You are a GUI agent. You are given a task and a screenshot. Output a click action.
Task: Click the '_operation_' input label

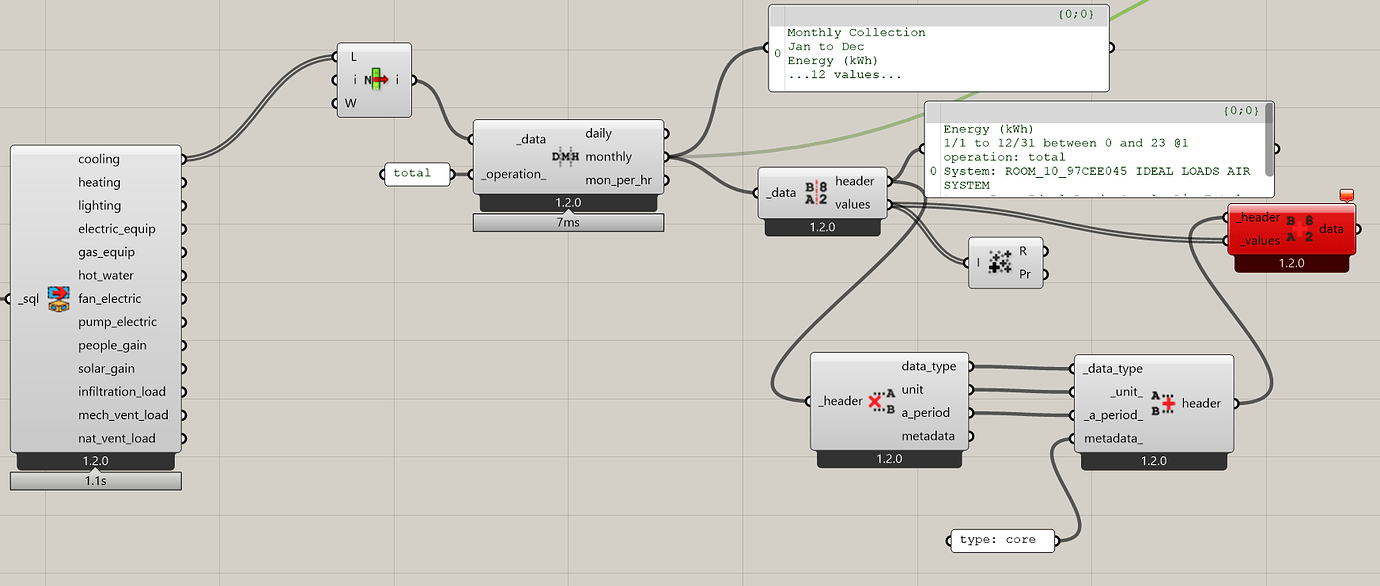[x=513, y=174]
